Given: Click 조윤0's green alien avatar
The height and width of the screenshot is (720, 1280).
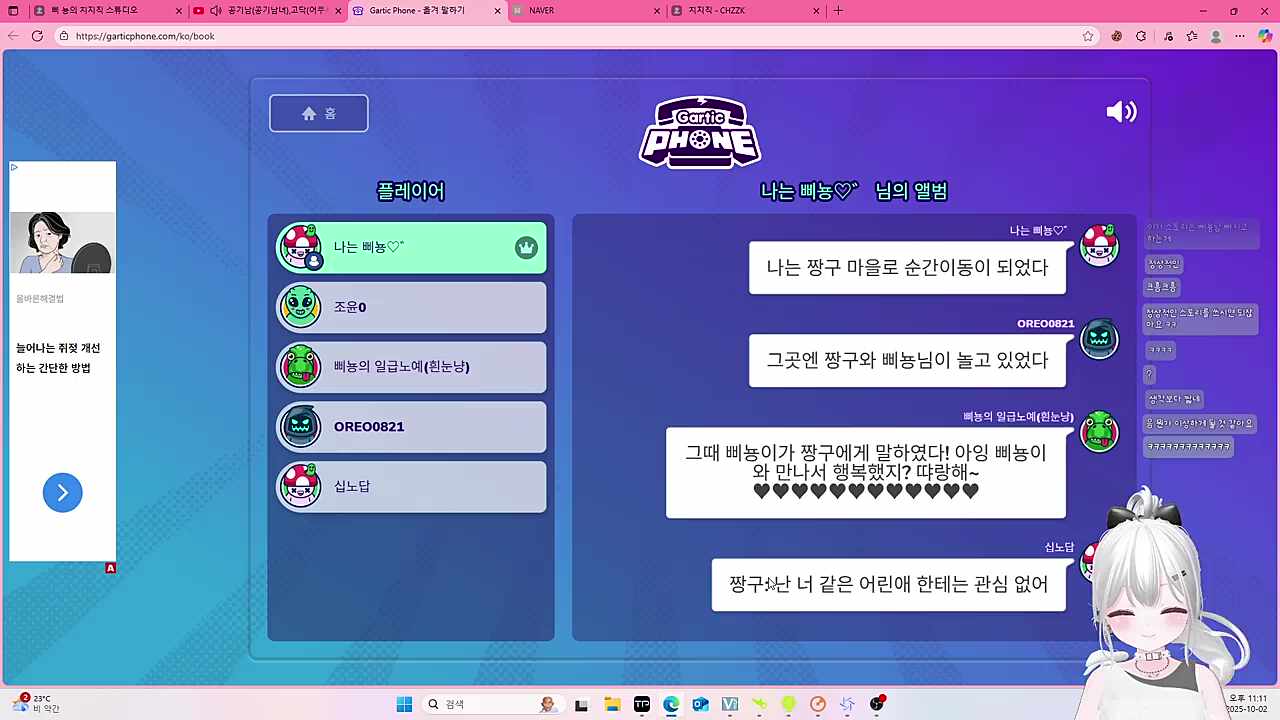Looking at the screenshot, I should [300, 306].
